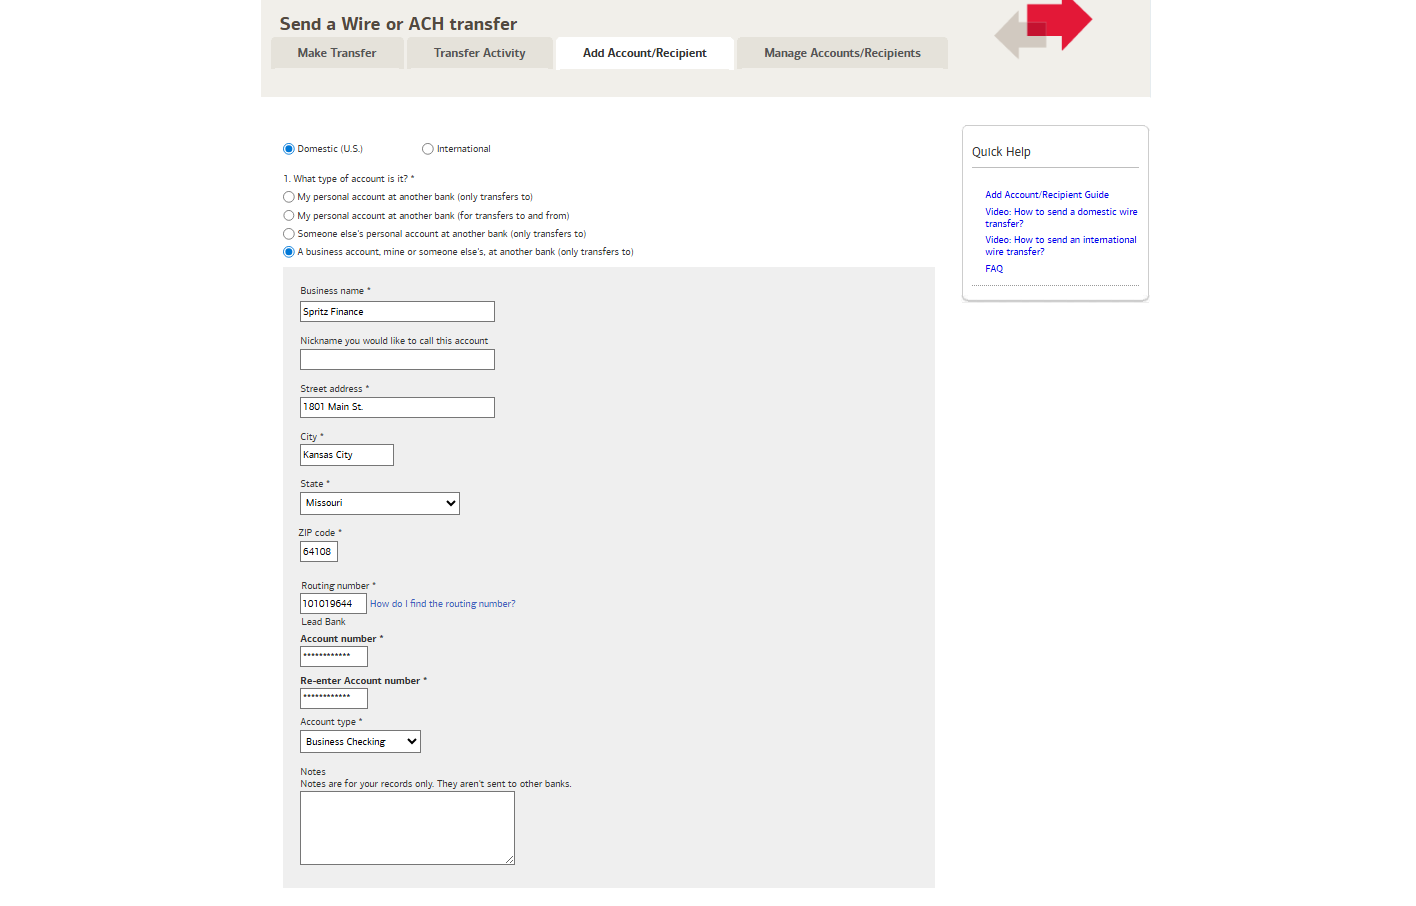Select the International radio button
This screenshot has width=1416, height=906.
click(x=428, y=149)
